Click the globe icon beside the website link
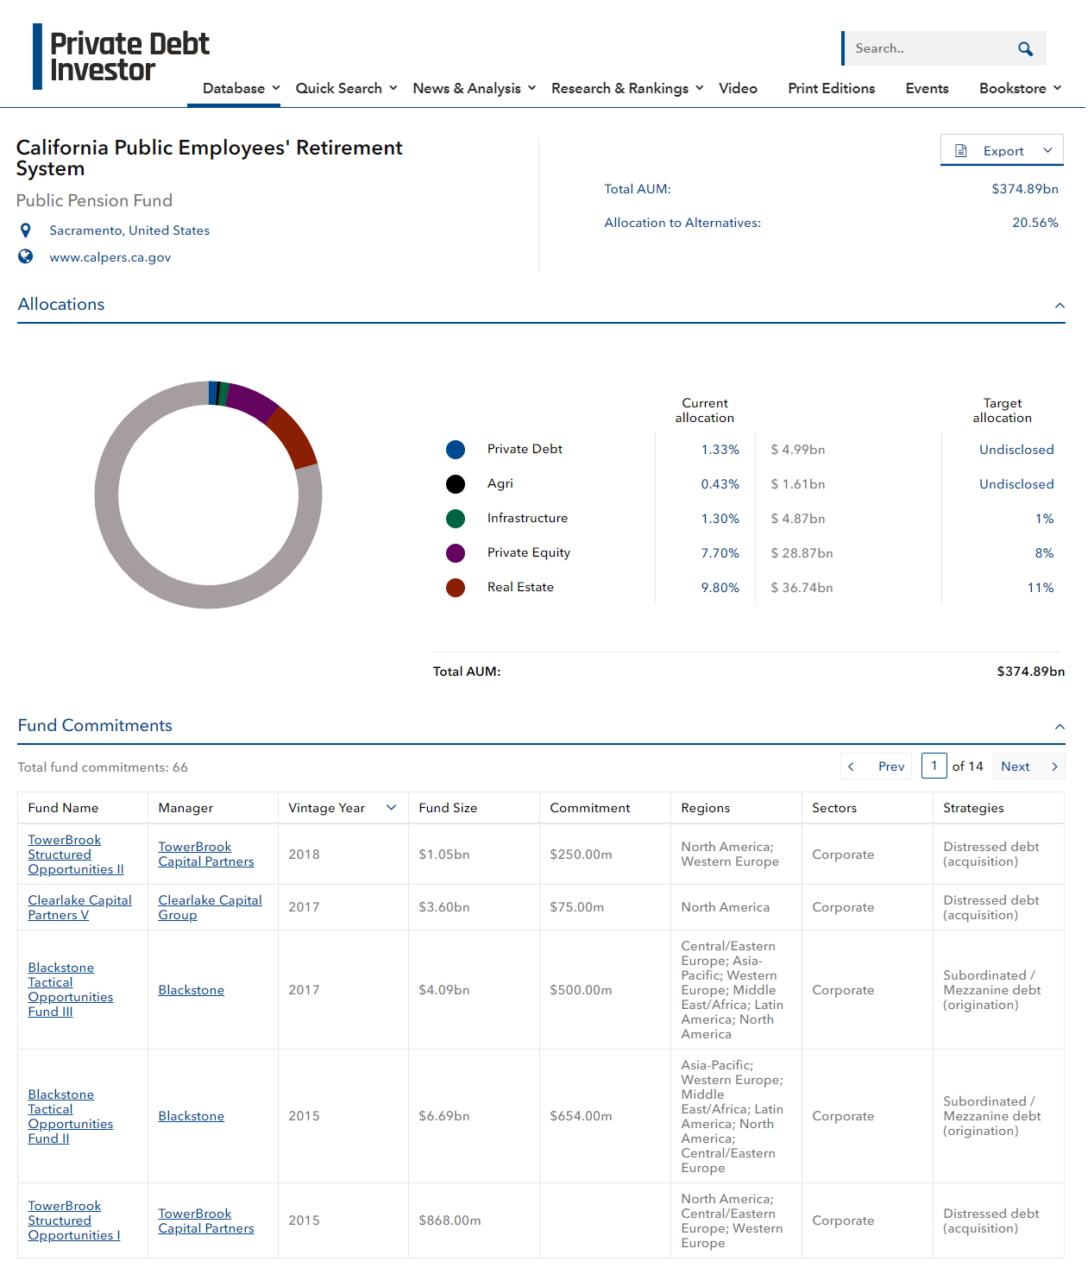Viewport: 1088px width, 1274px height. tap(25, 256)
